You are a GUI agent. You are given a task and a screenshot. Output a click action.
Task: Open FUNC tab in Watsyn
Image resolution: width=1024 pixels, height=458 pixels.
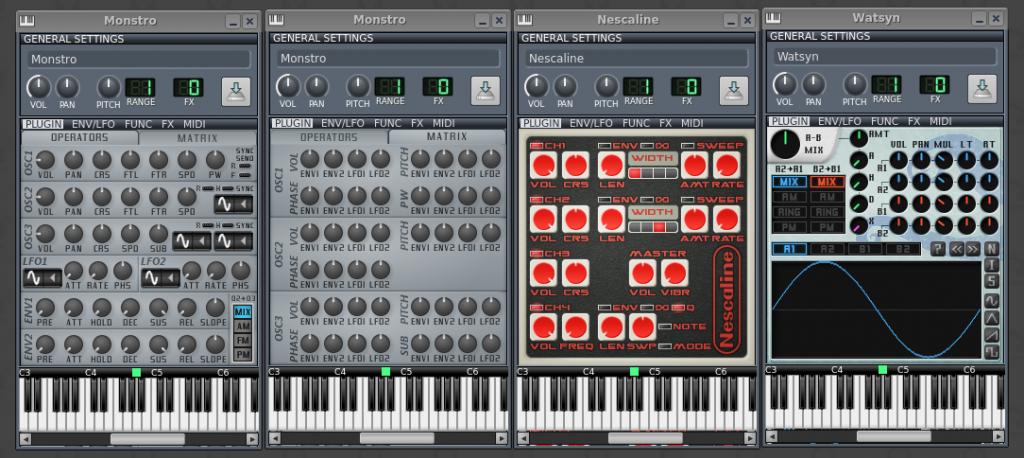[x=885, y=121]
